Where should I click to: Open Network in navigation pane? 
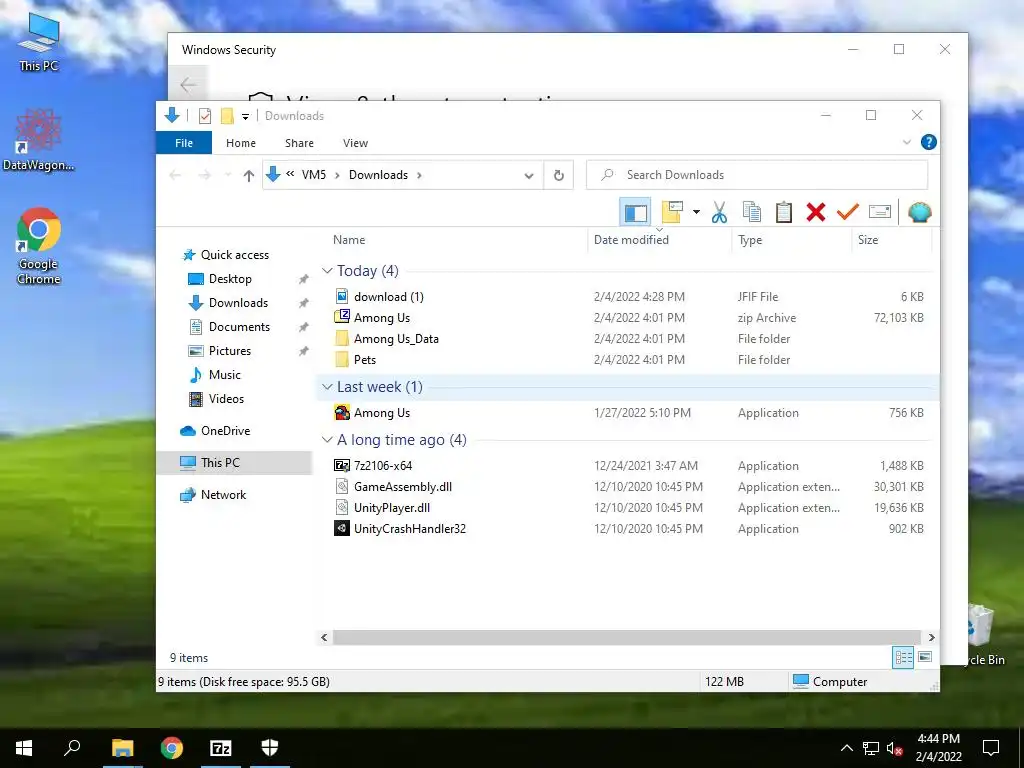[x=223, y=495]
